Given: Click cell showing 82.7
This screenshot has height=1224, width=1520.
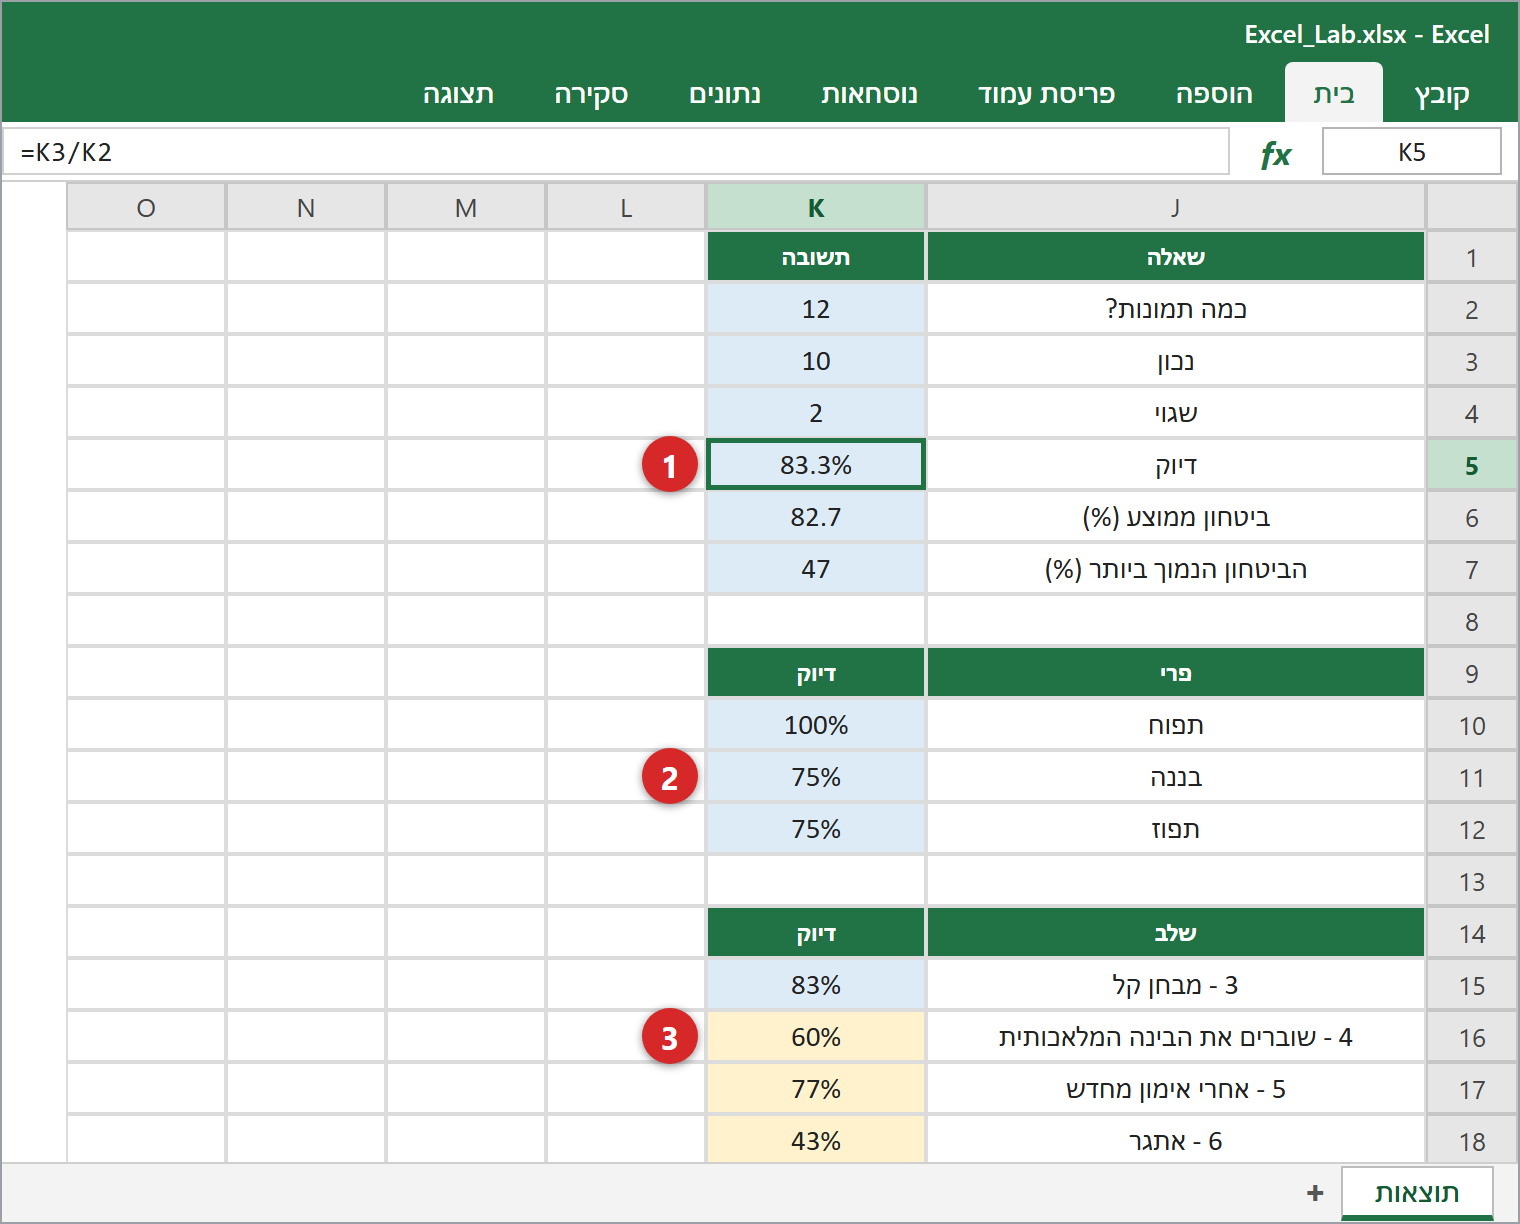Looking at the screenshot, I should coord(816,517).
